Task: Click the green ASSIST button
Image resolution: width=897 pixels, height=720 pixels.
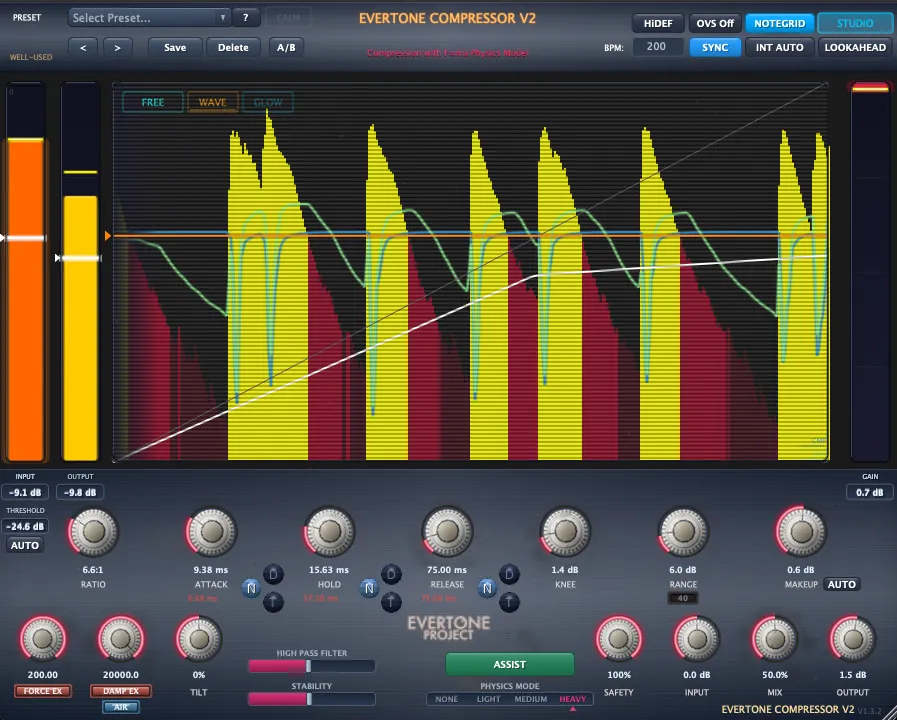Action: (x=510, y=665)
